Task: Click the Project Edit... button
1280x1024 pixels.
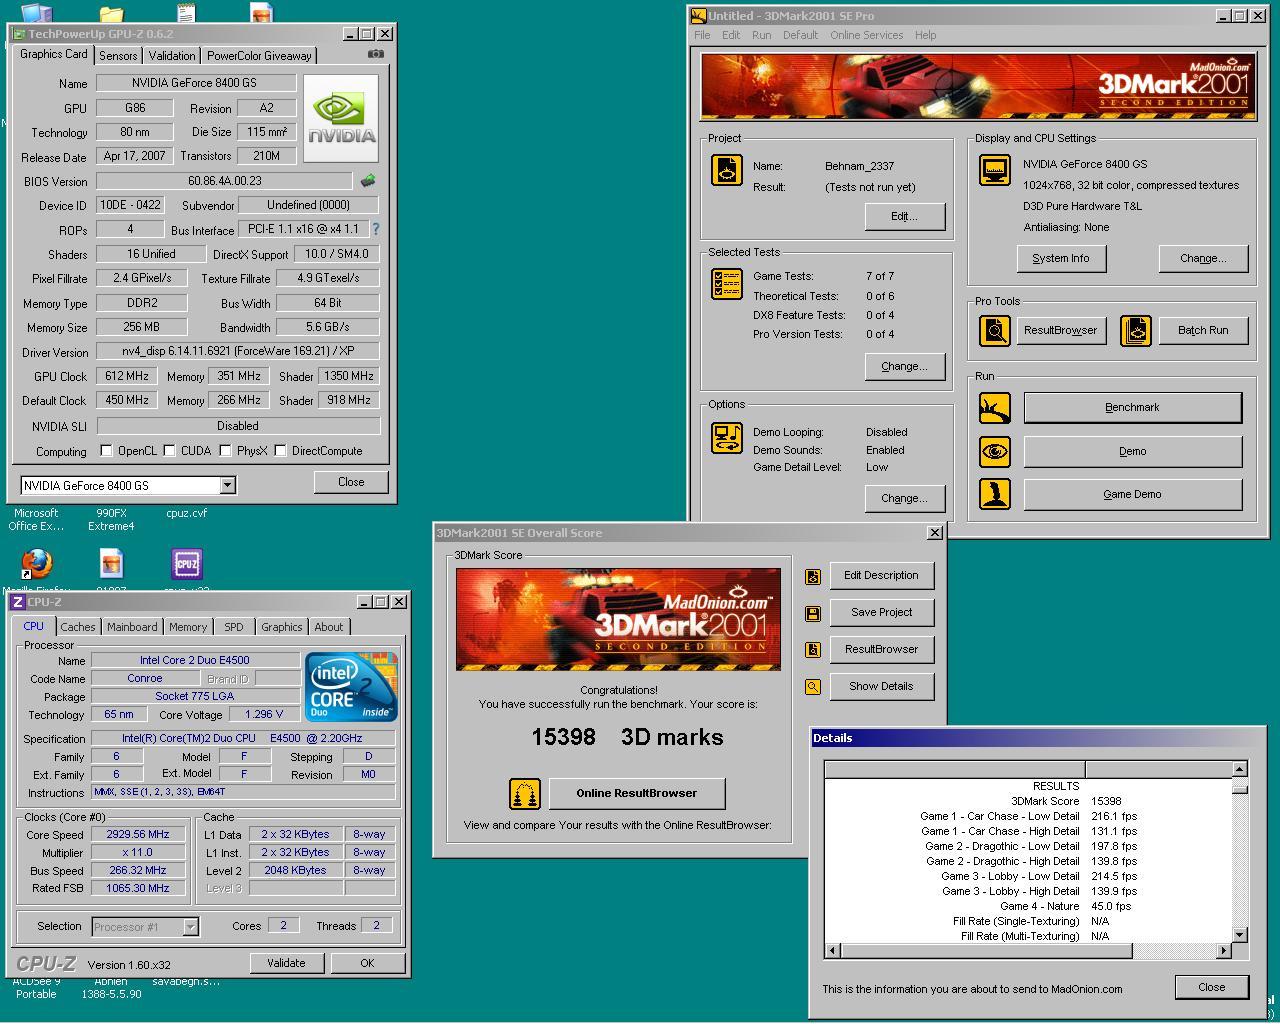Action: pos(904,216)
